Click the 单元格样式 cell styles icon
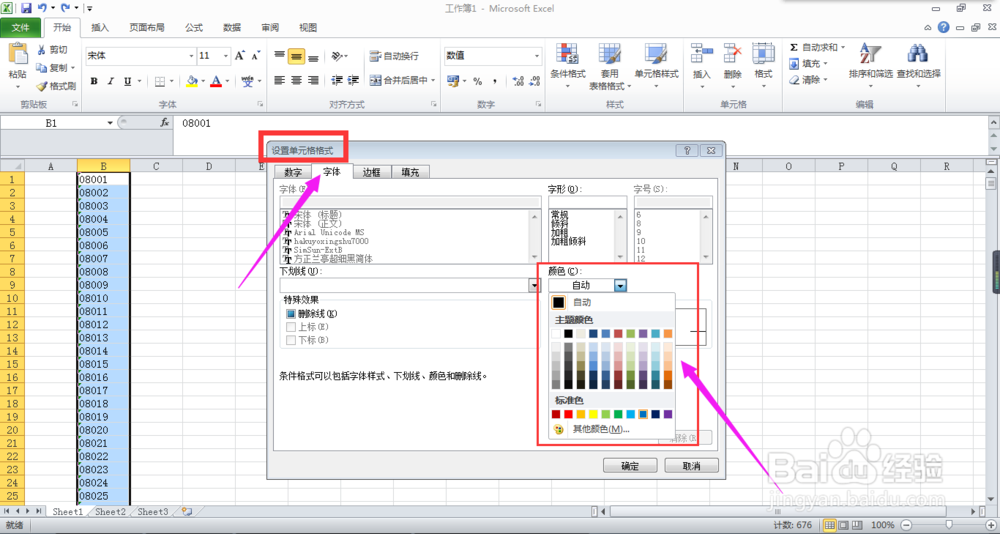 656,54
